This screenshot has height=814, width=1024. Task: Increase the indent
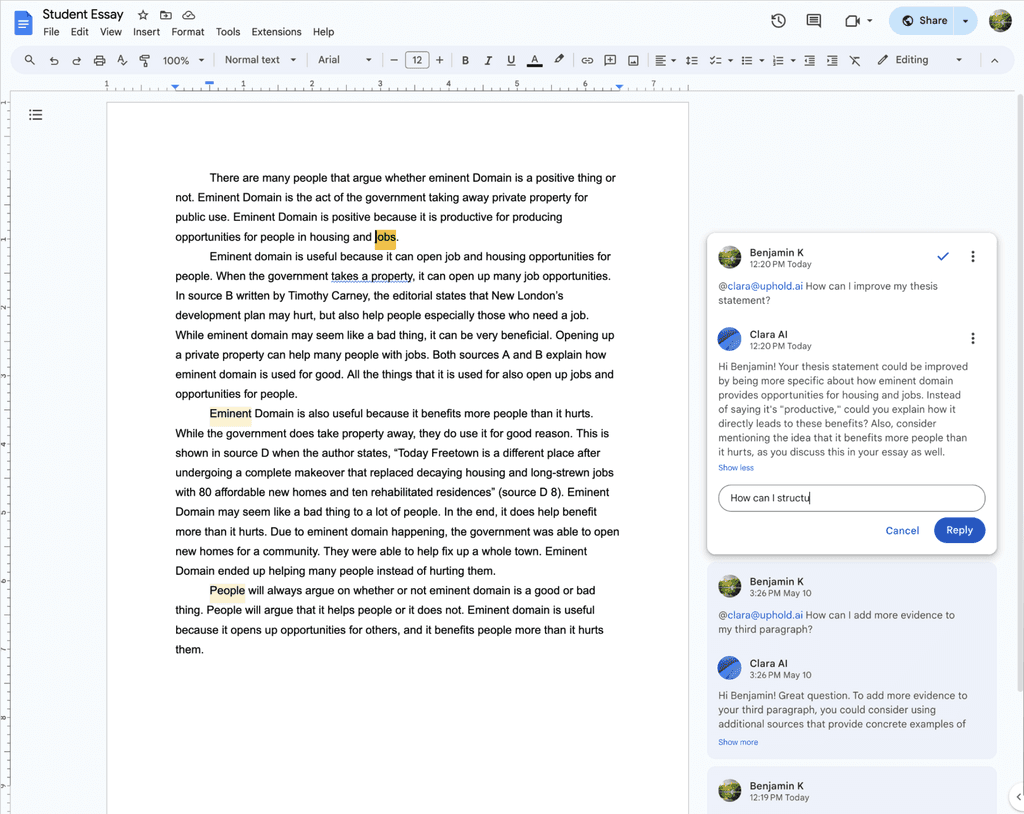point(832,60)
